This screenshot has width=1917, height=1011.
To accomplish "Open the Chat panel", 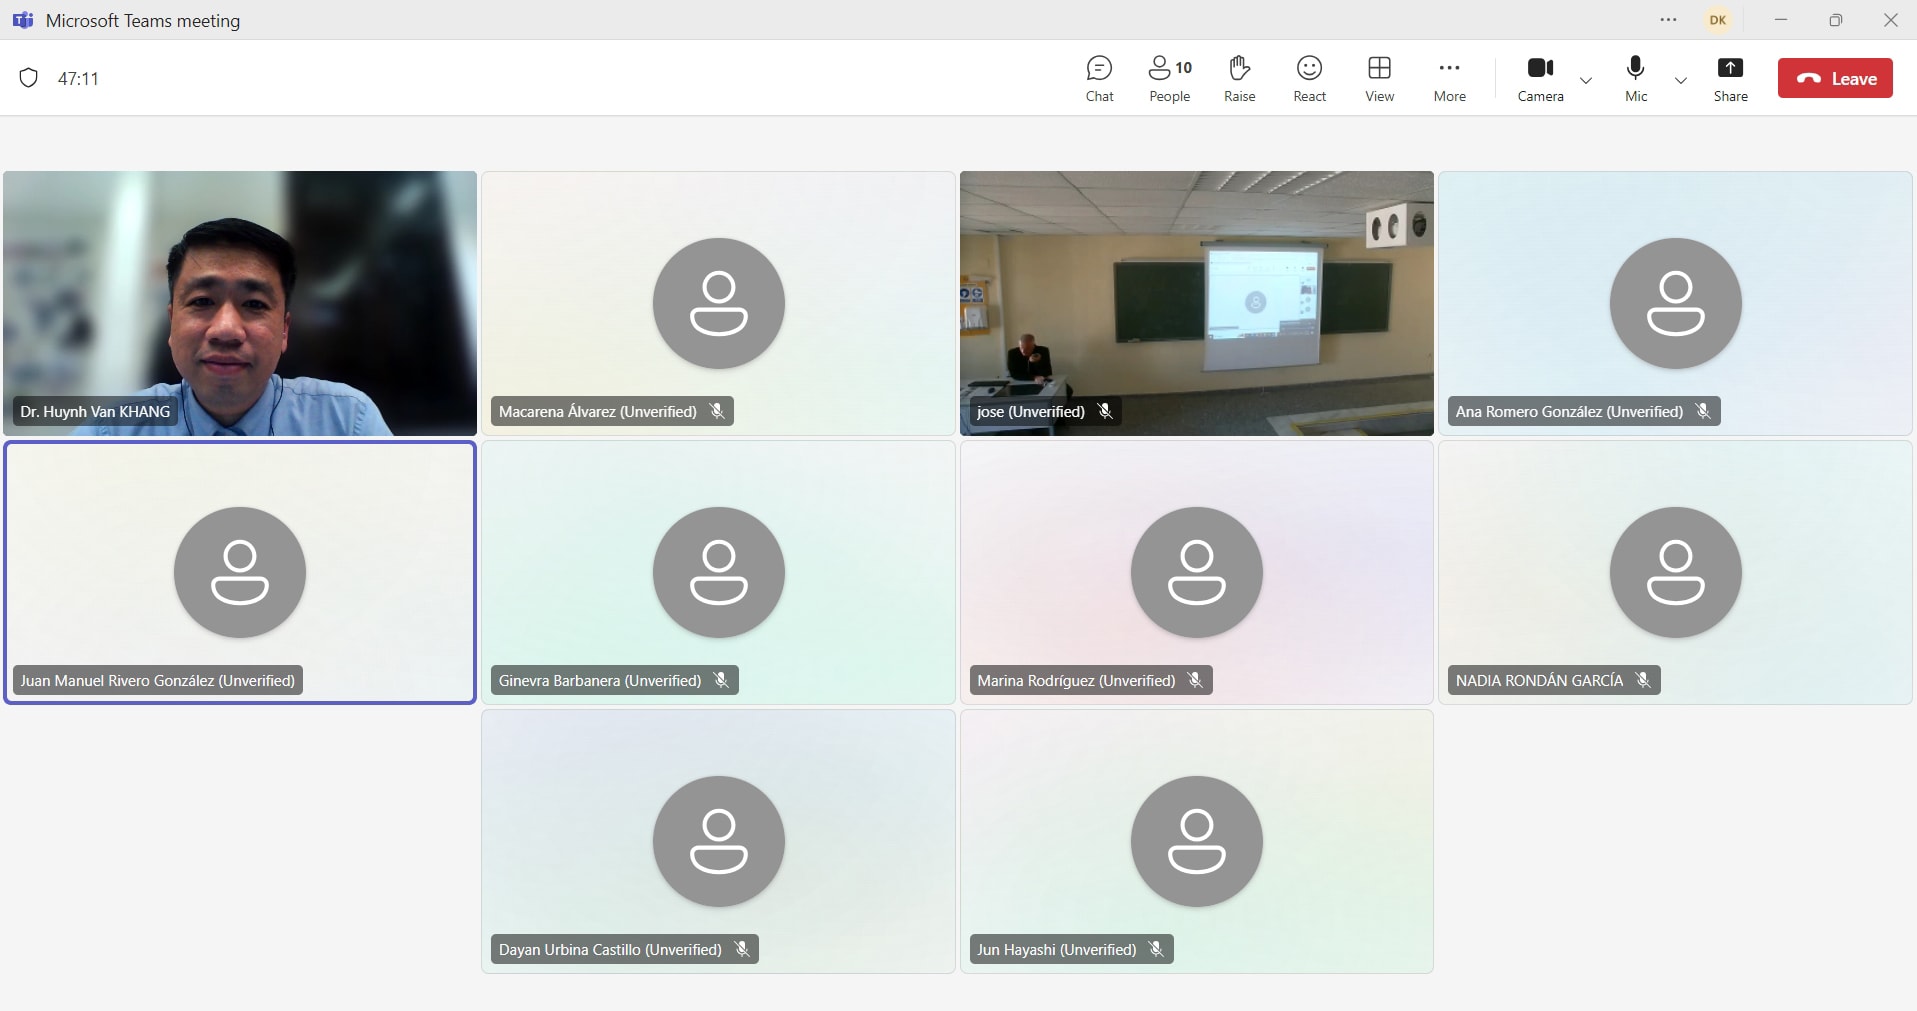I will pos(1099,78).
